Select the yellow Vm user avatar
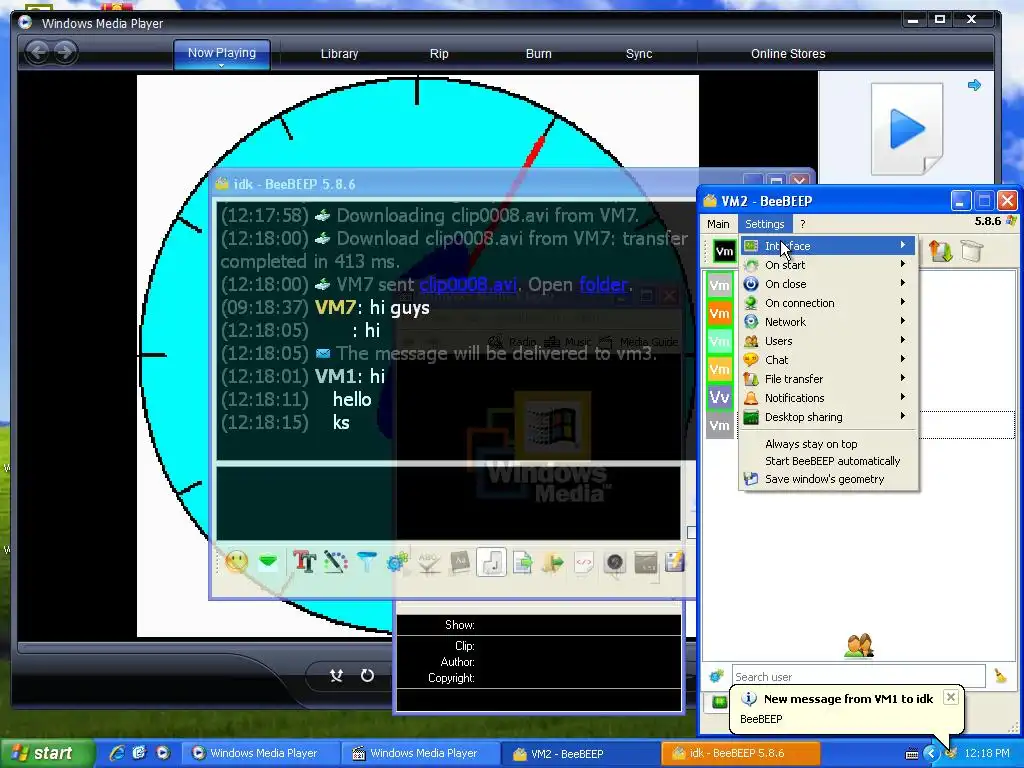Viewport: 1024px width, 768px height. [720, 370]
